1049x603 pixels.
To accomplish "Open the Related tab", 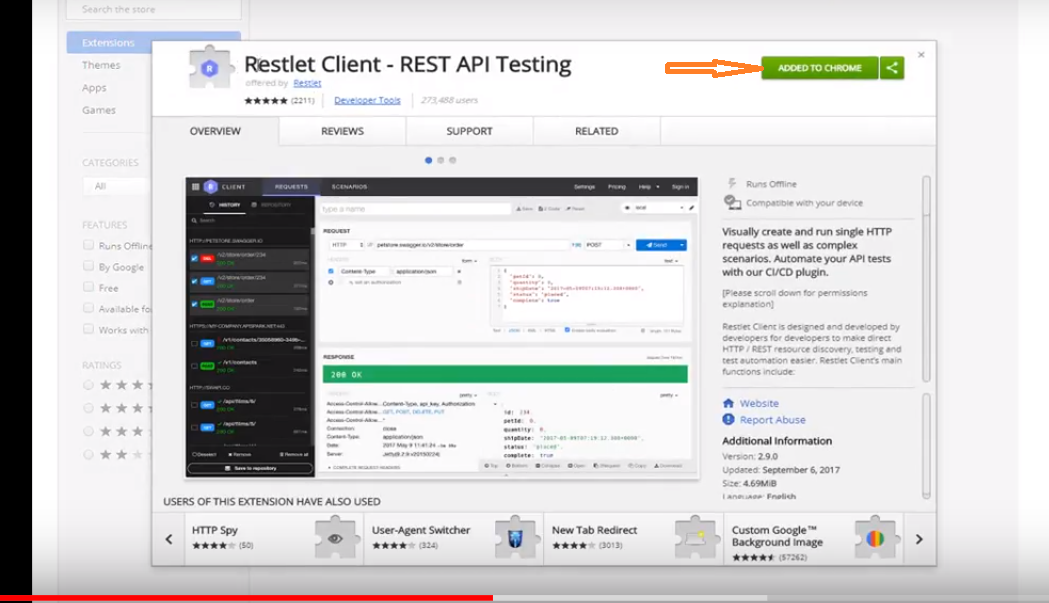I will coord(597,131).
